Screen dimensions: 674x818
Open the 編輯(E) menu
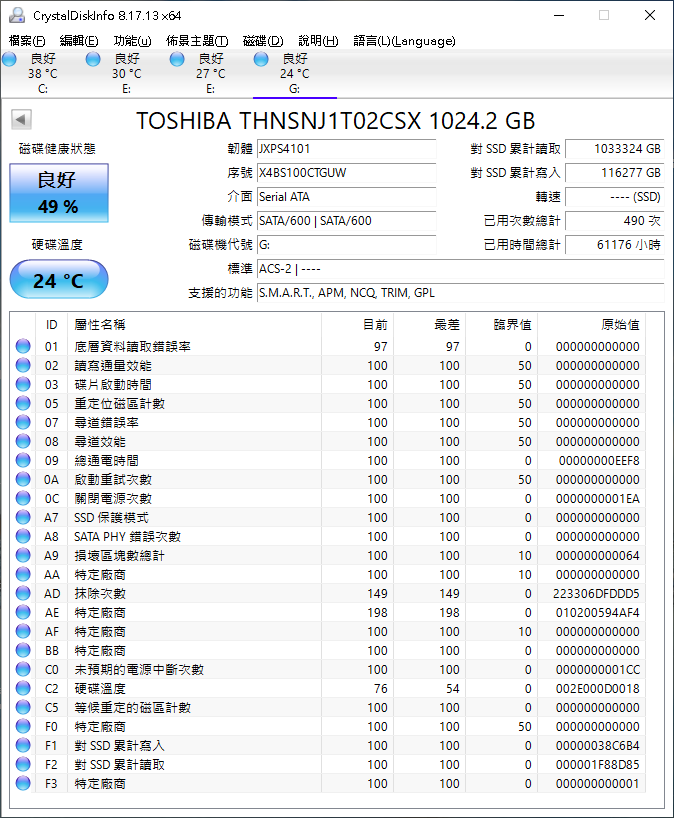click(79, 41)
